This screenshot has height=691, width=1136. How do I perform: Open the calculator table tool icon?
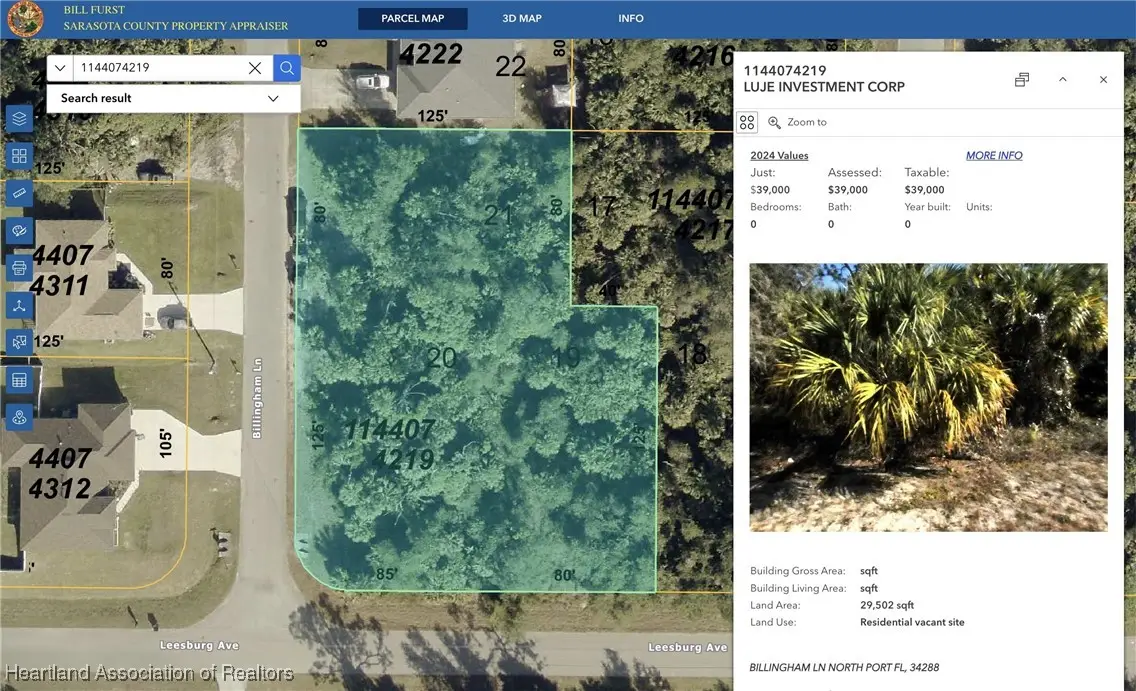(19, 379)
